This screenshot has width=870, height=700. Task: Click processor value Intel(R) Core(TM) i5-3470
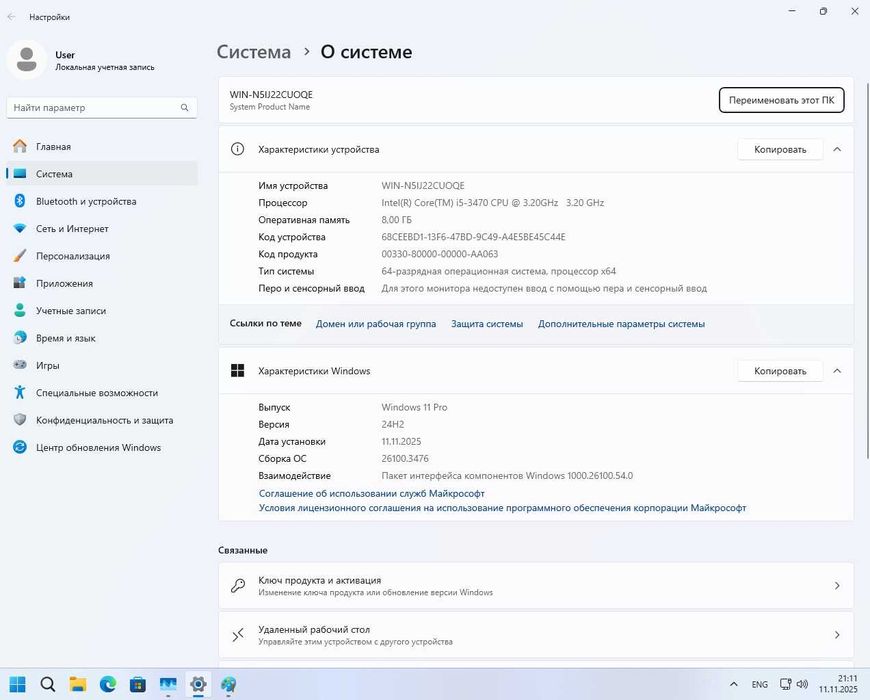click(x=492, y=202)
